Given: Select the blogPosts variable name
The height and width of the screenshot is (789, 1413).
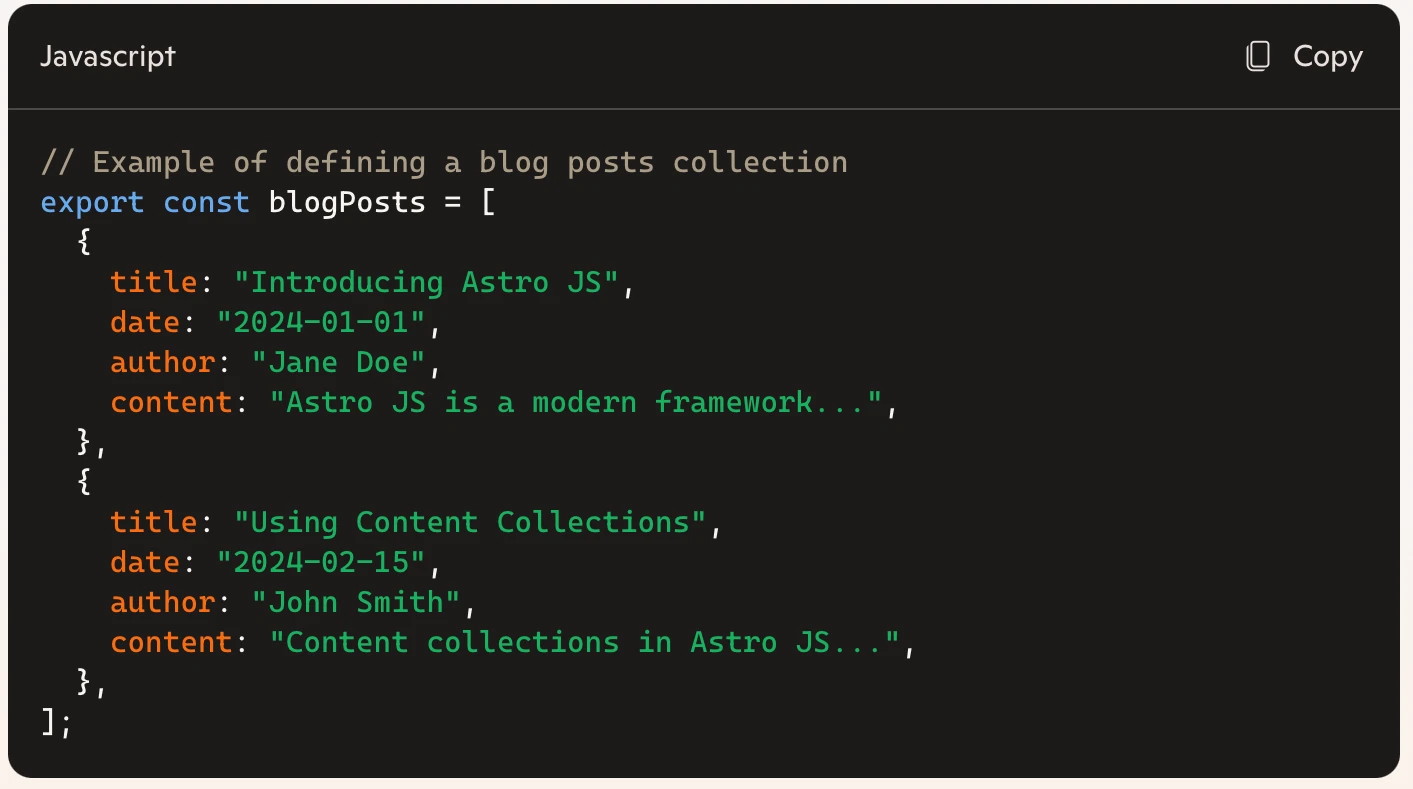Looking at the screenshot, I should click(346, 202).
